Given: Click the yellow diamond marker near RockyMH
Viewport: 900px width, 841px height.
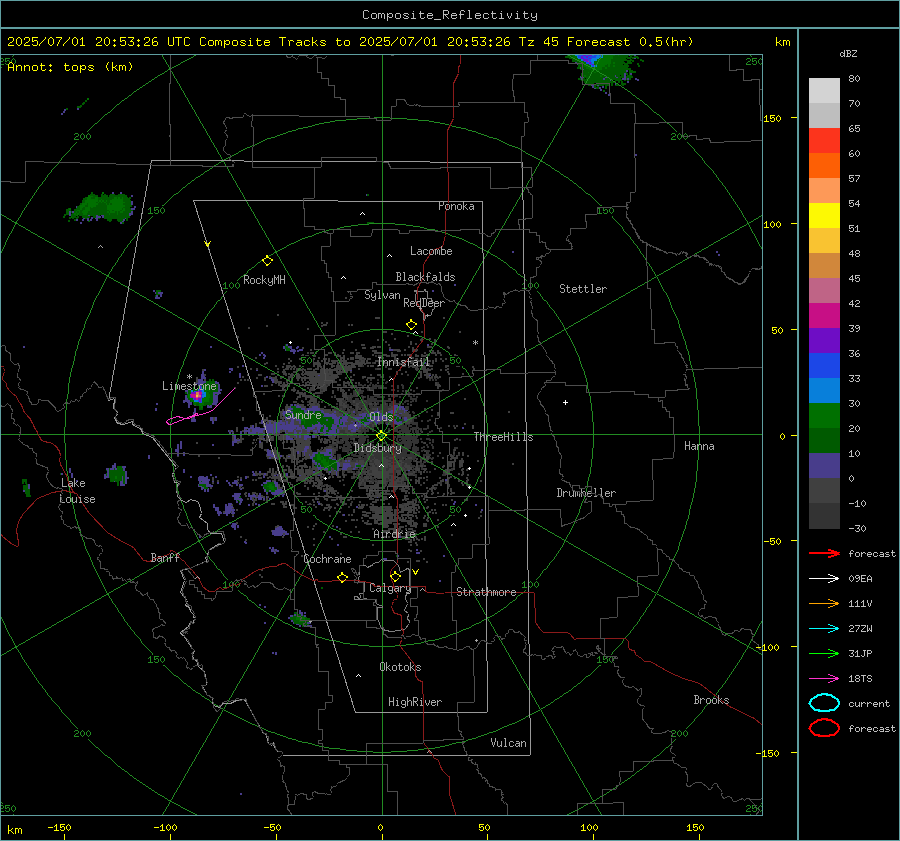Looking at the screenshot, I should [x=267, y=261].
